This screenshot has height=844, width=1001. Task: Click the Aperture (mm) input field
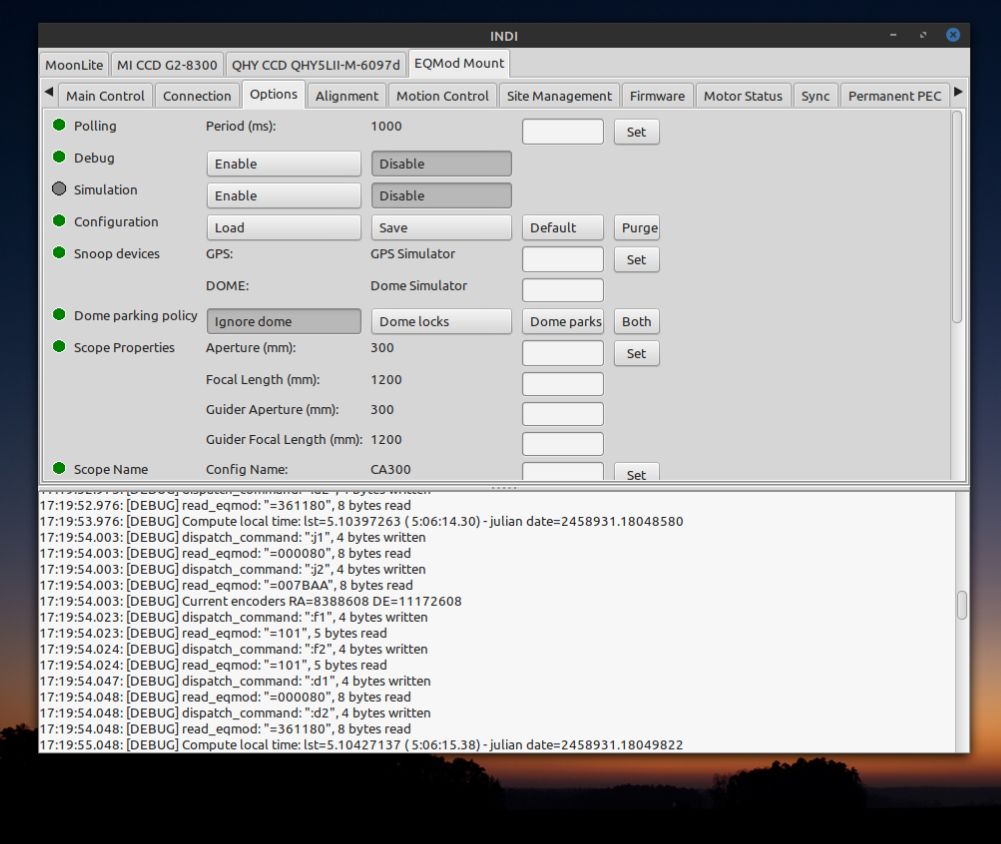(563, 353)
